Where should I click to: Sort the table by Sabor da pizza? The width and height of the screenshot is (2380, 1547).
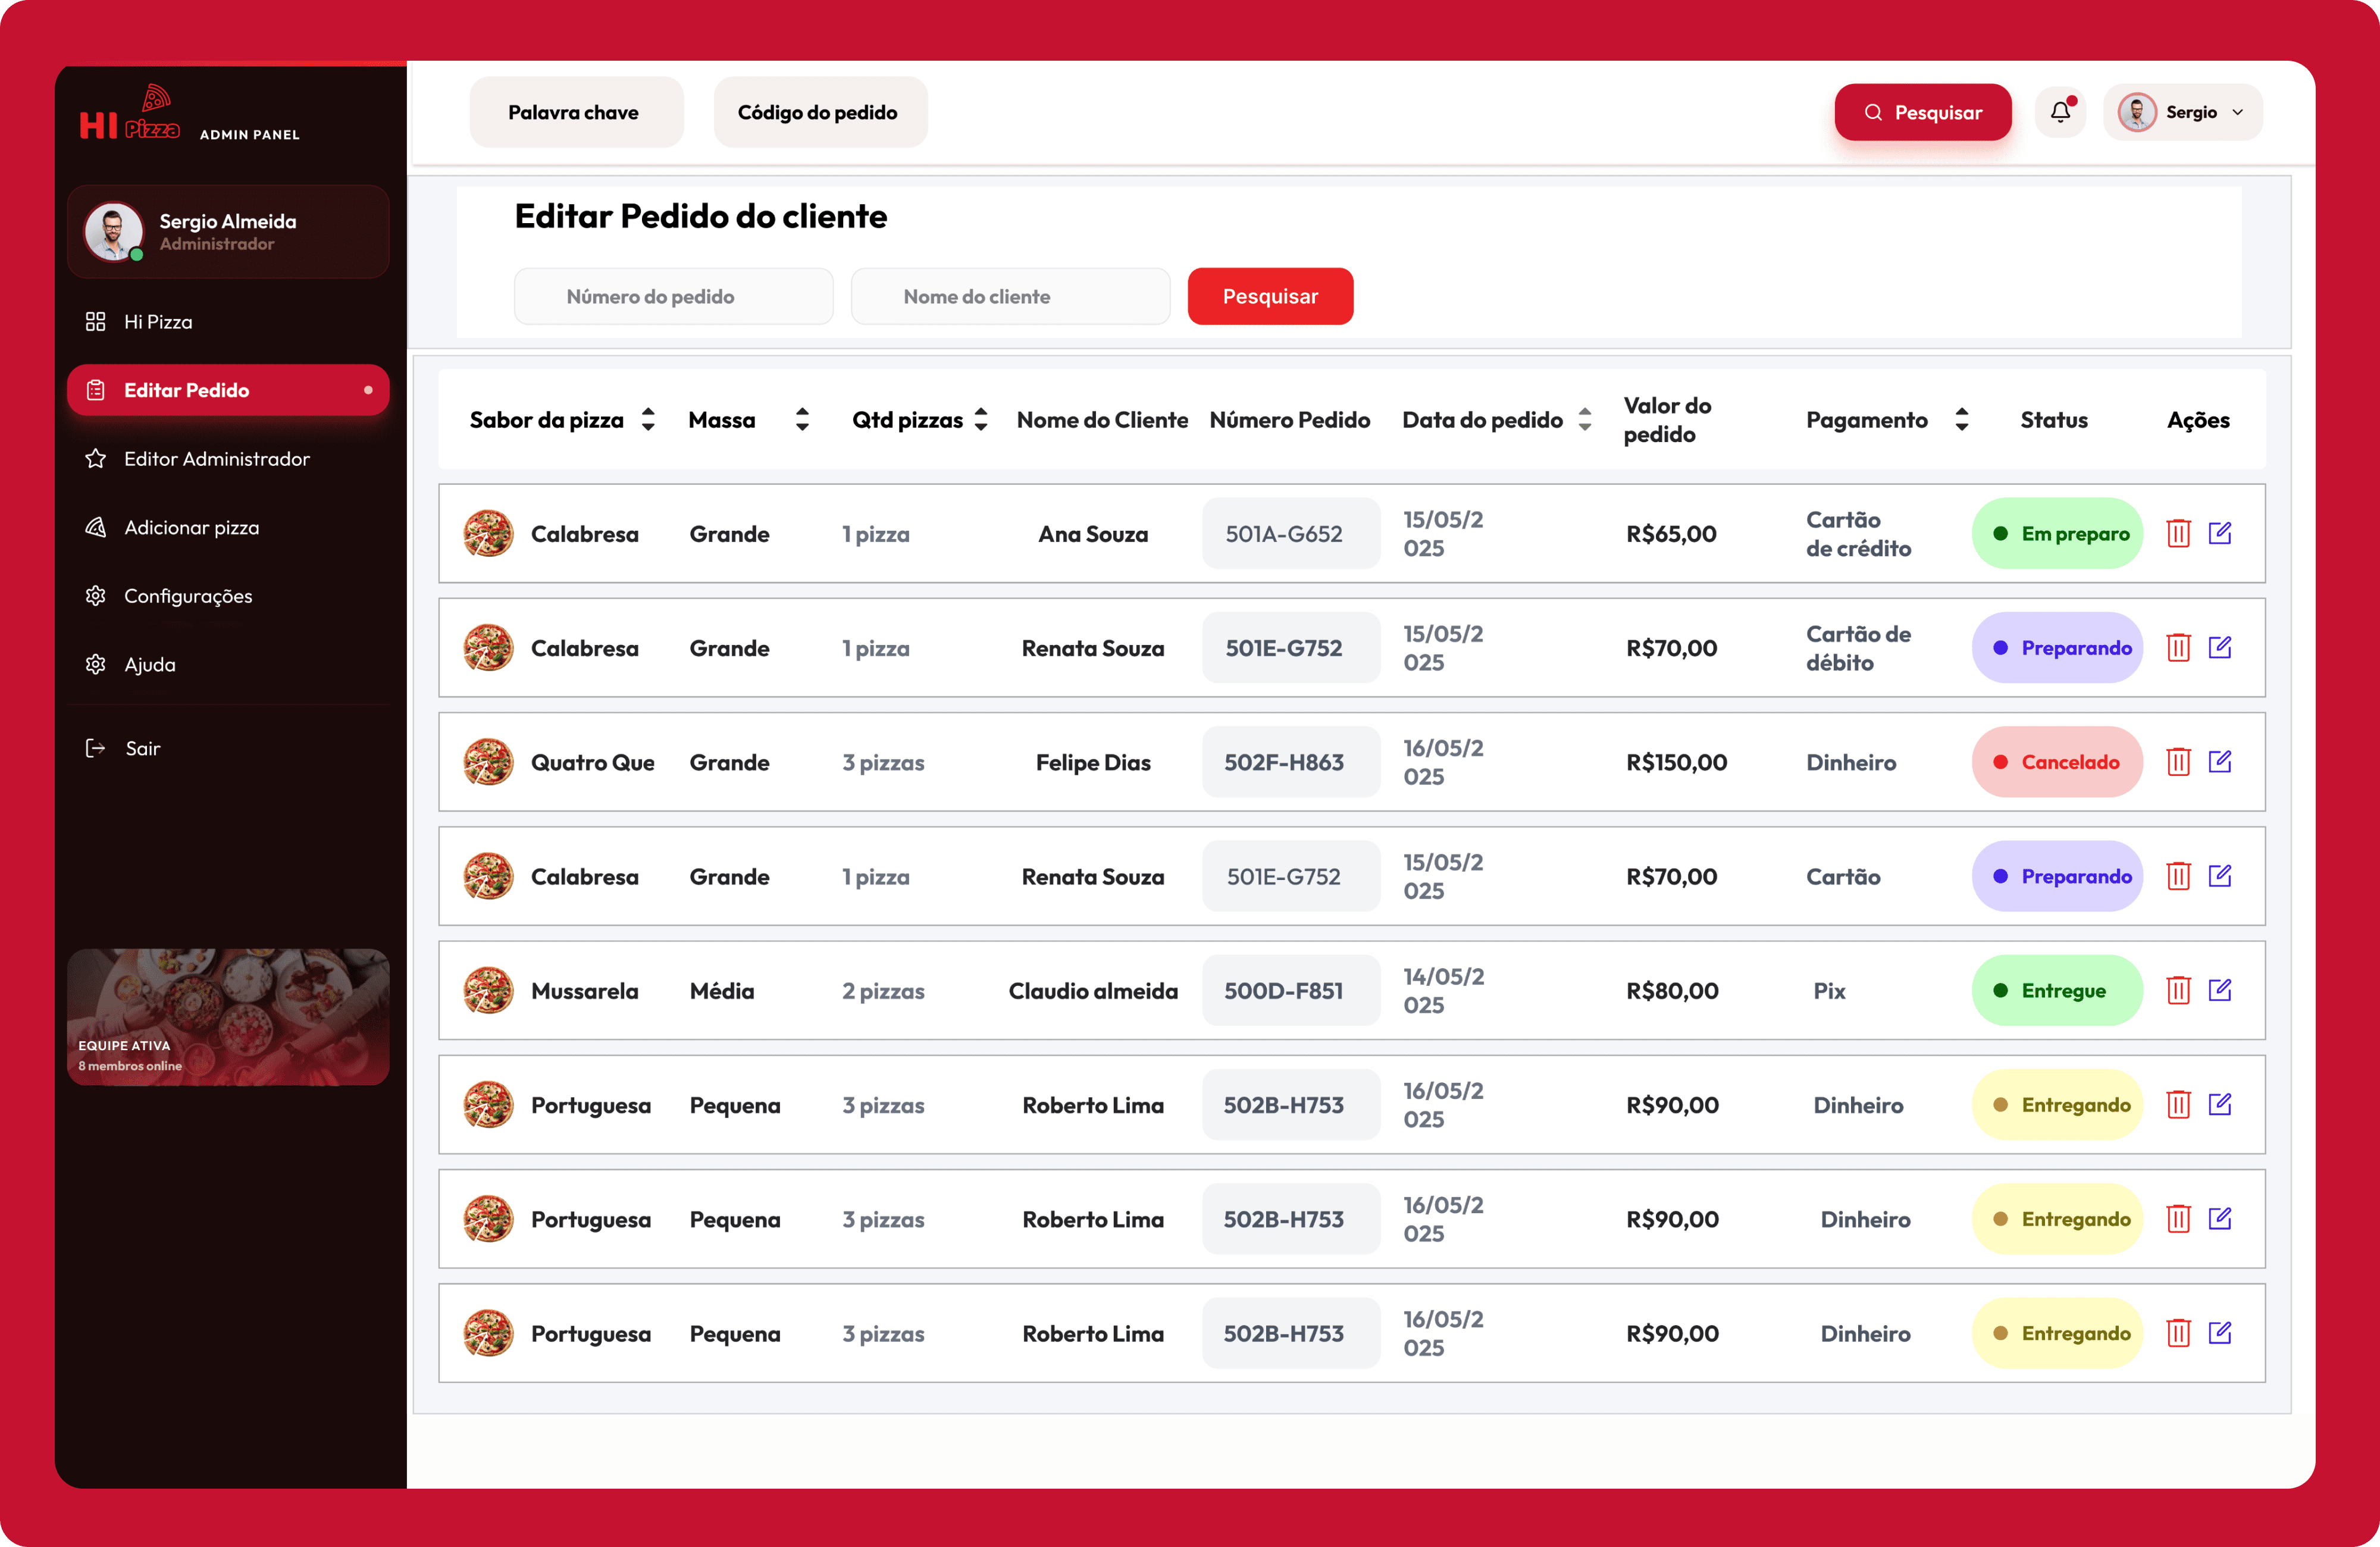click(x=648, y=420)
